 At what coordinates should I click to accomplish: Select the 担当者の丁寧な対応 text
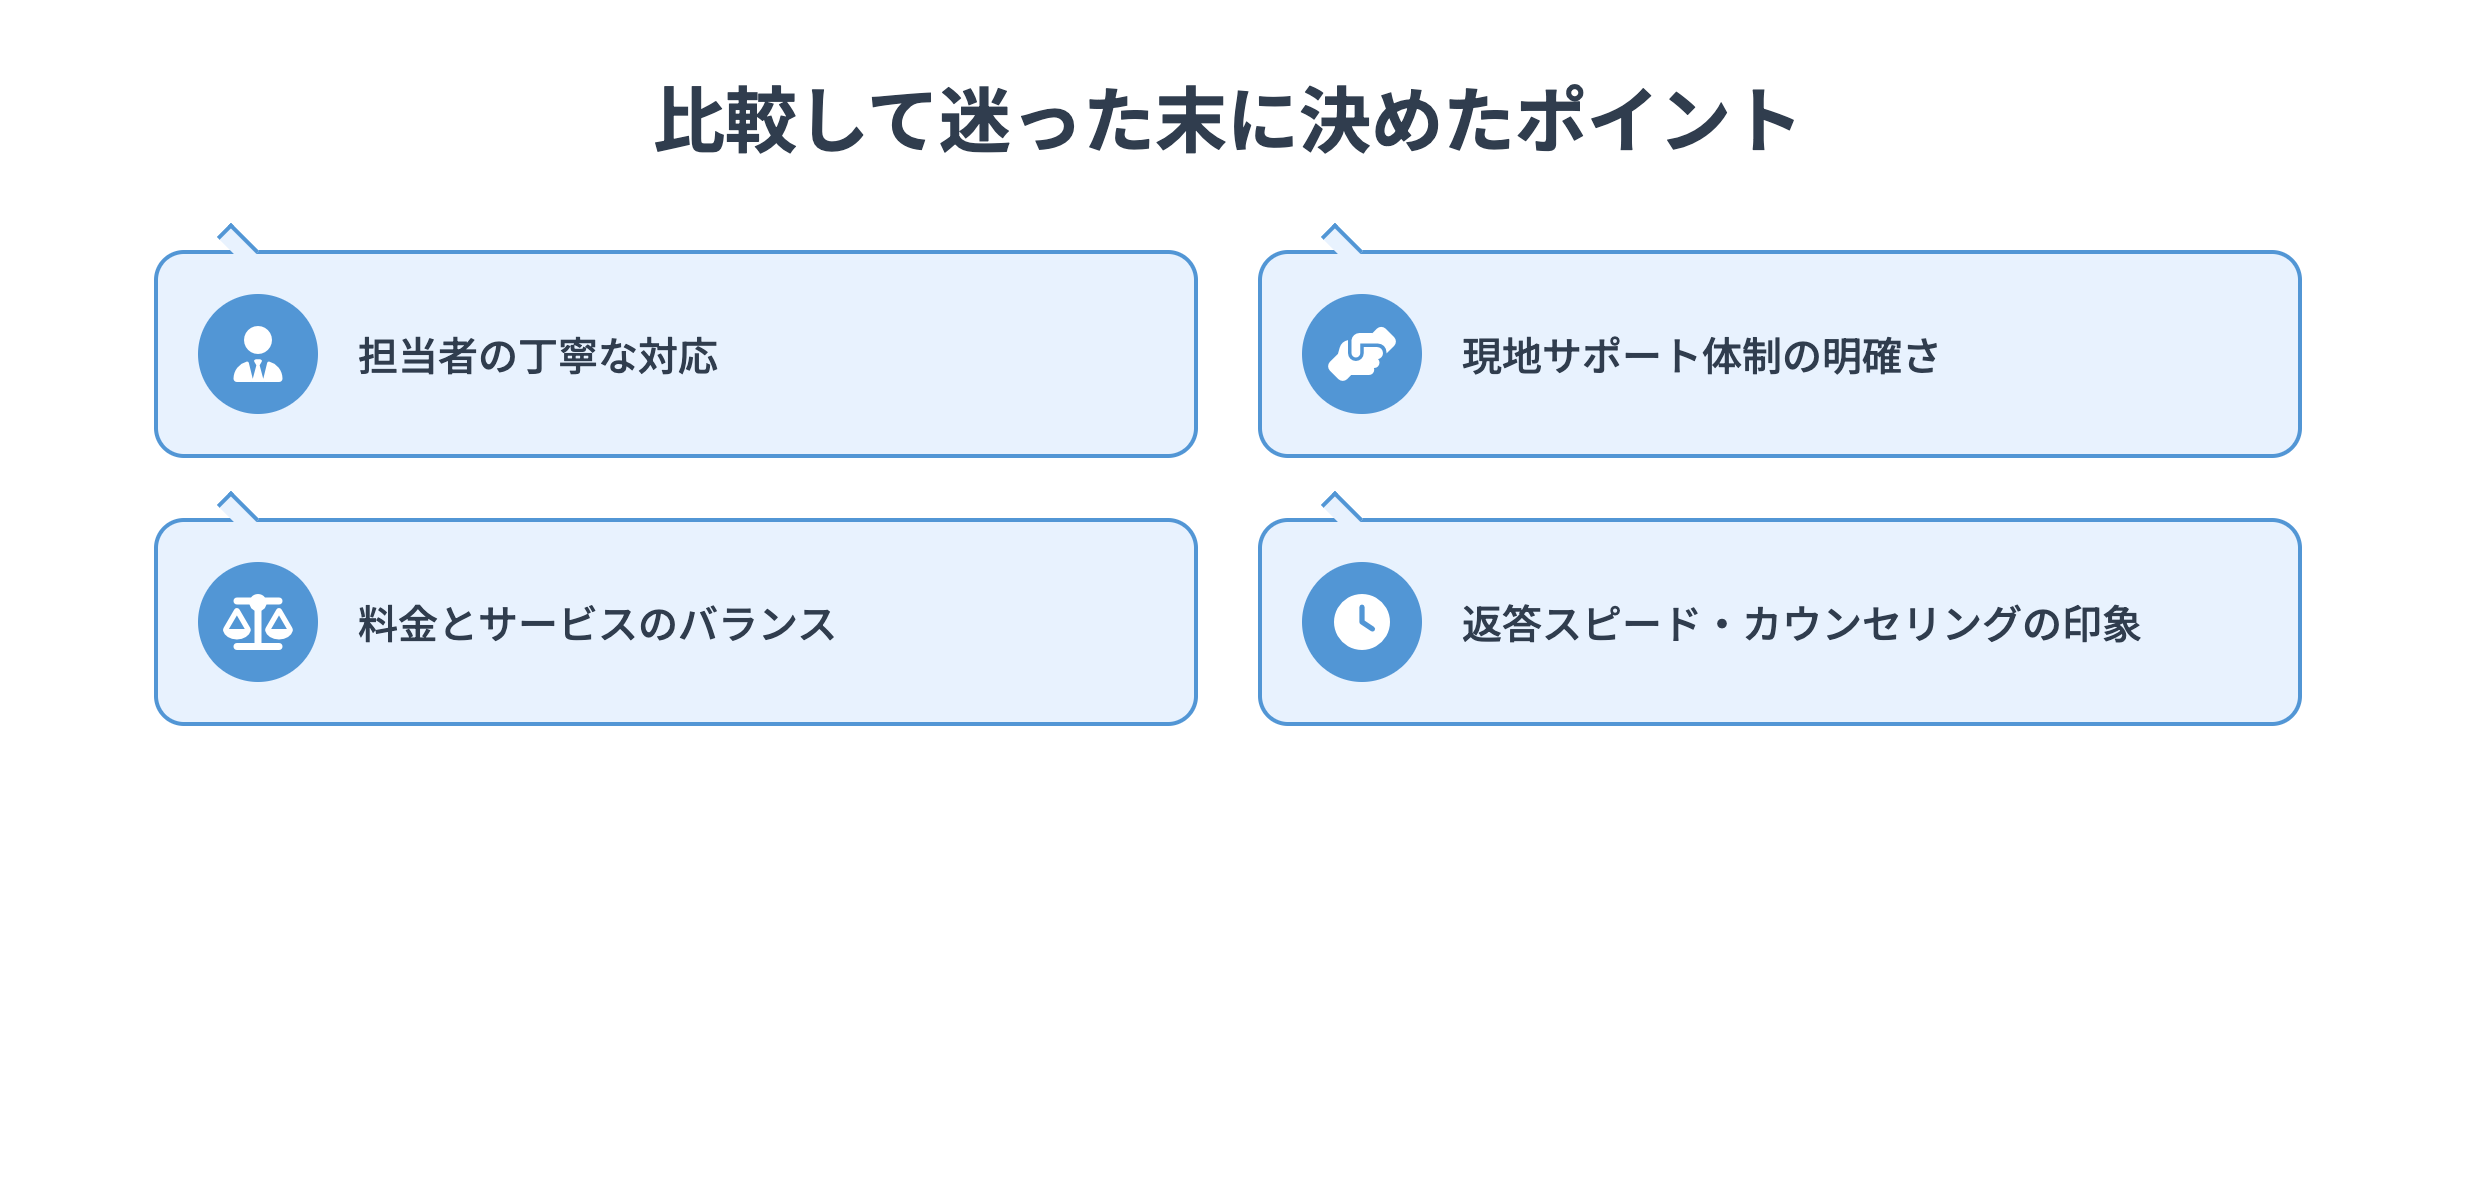coord(538,356)
